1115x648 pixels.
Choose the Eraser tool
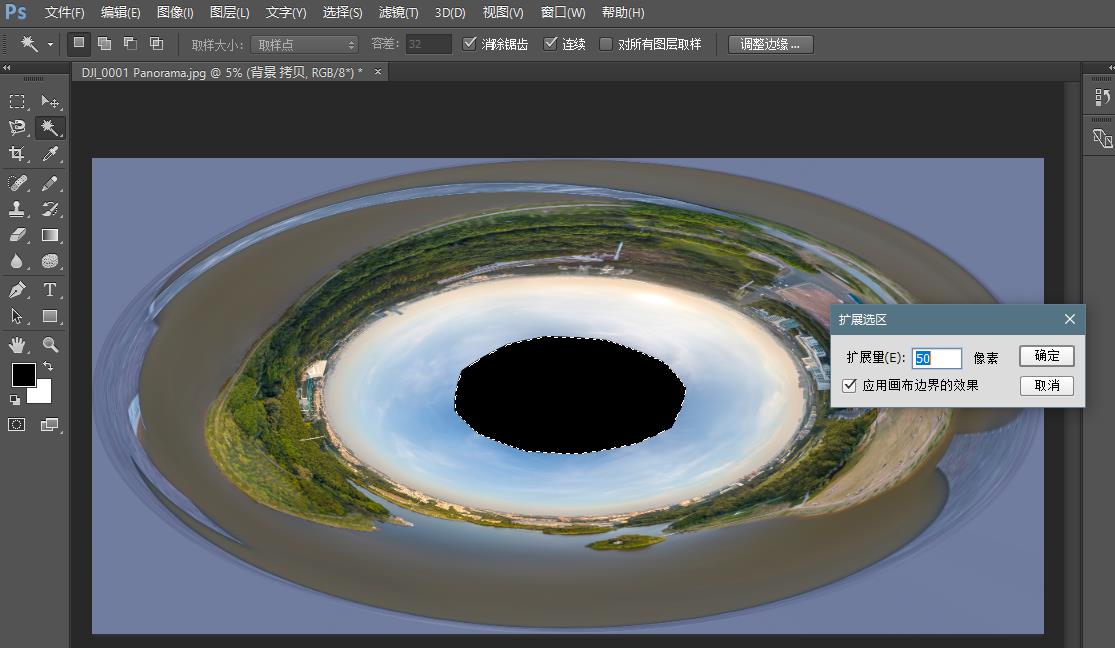[17, 235]
